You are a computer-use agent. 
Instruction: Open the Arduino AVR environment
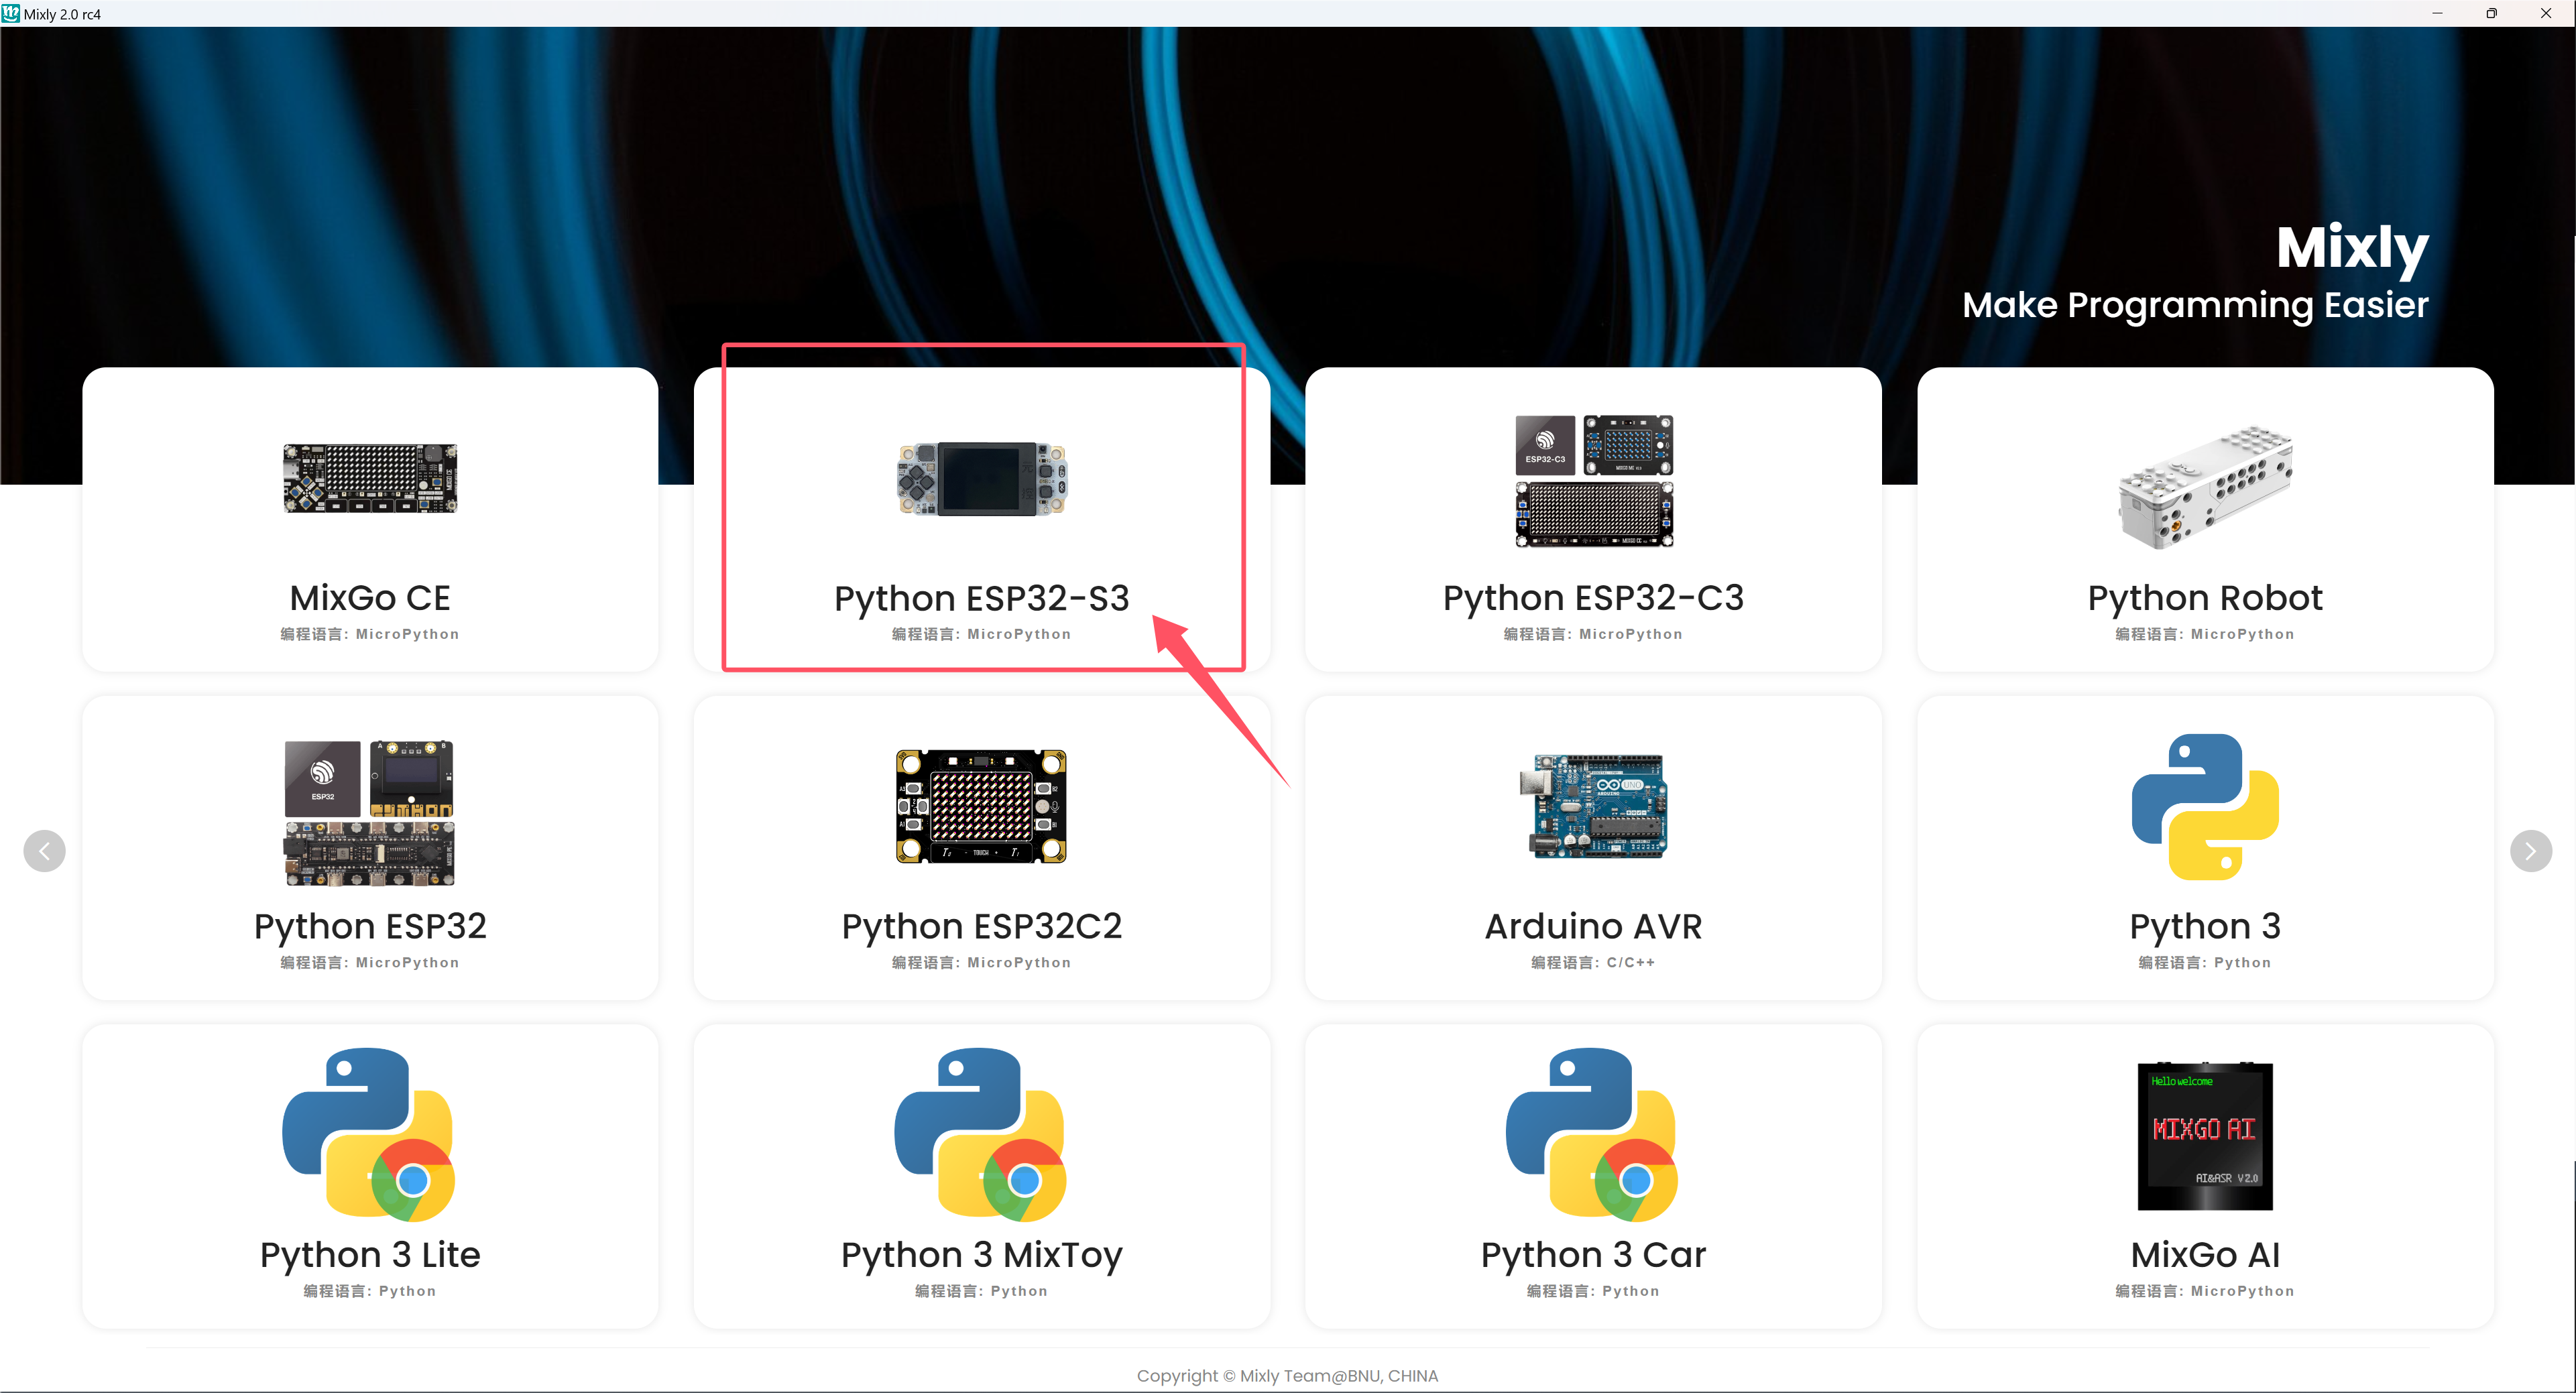1593,926
